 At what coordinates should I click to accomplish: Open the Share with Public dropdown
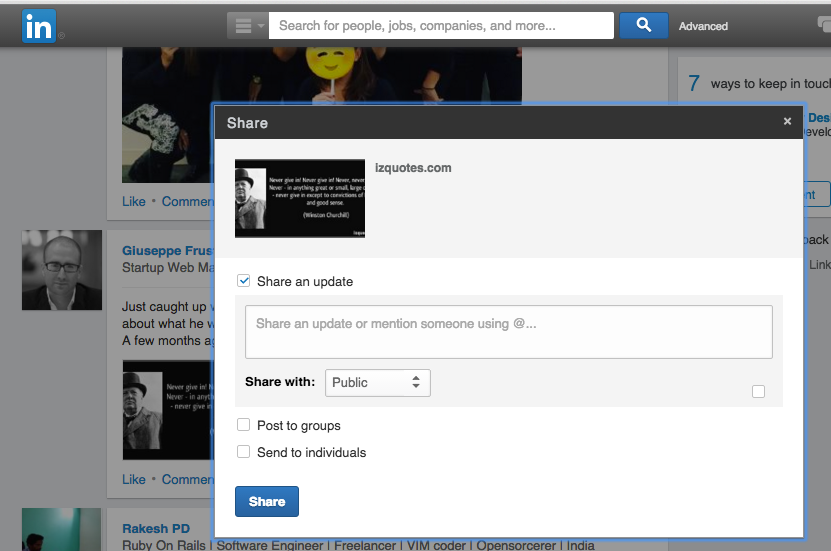378,382
